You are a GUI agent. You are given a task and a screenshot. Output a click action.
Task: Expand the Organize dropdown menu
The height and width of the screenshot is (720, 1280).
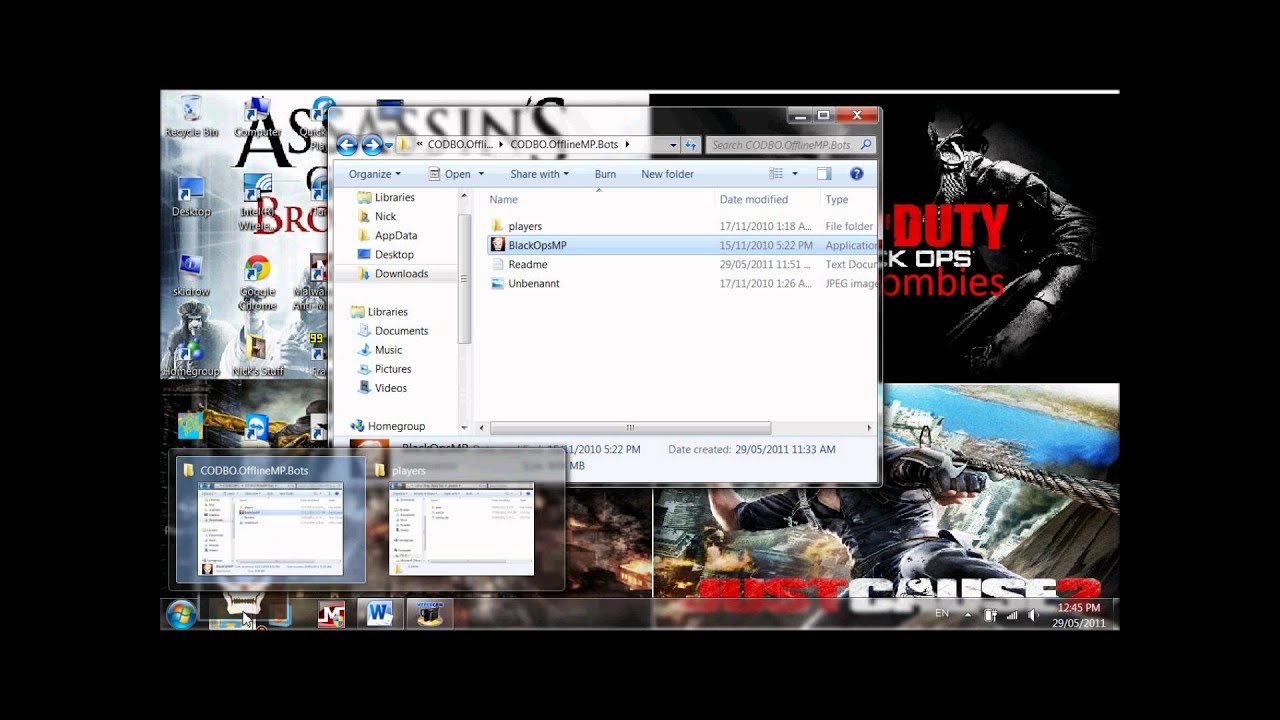click(x=374, y=174)
